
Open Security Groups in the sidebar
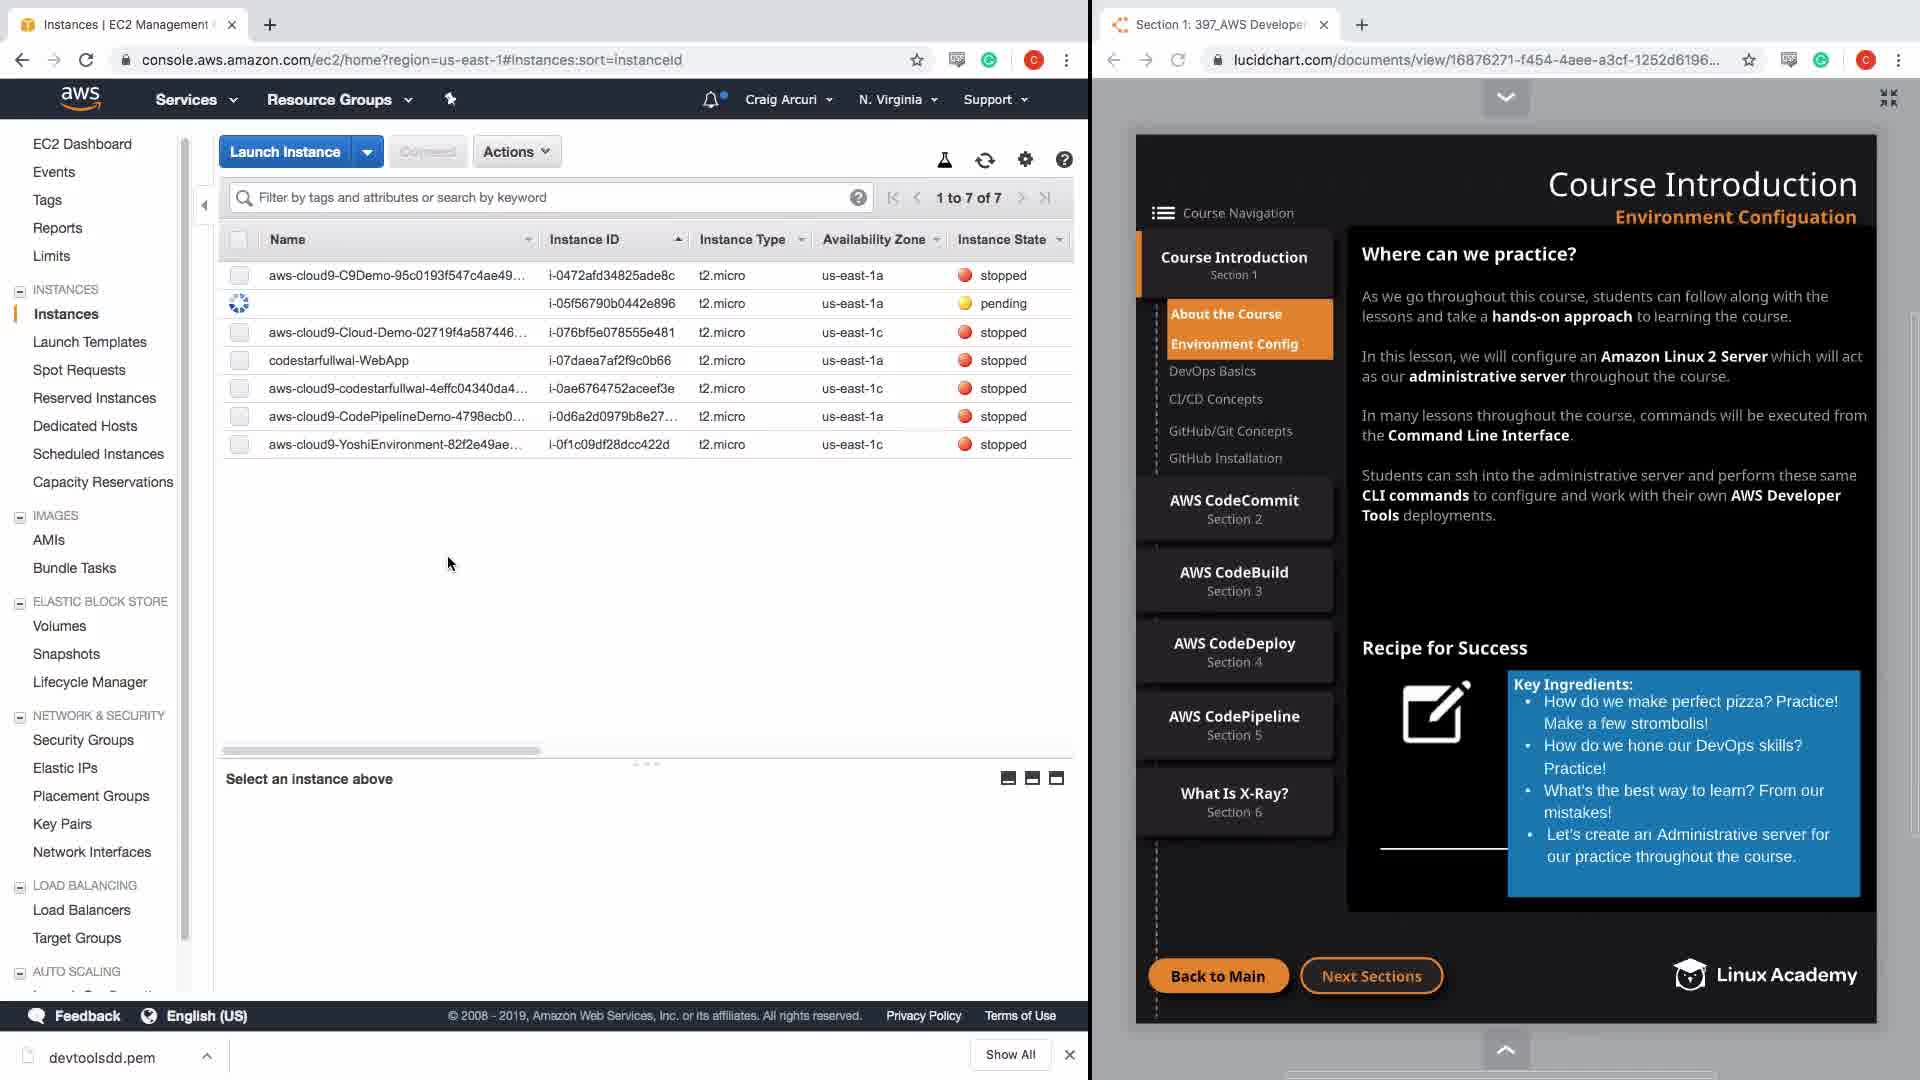tap(83, 740)
